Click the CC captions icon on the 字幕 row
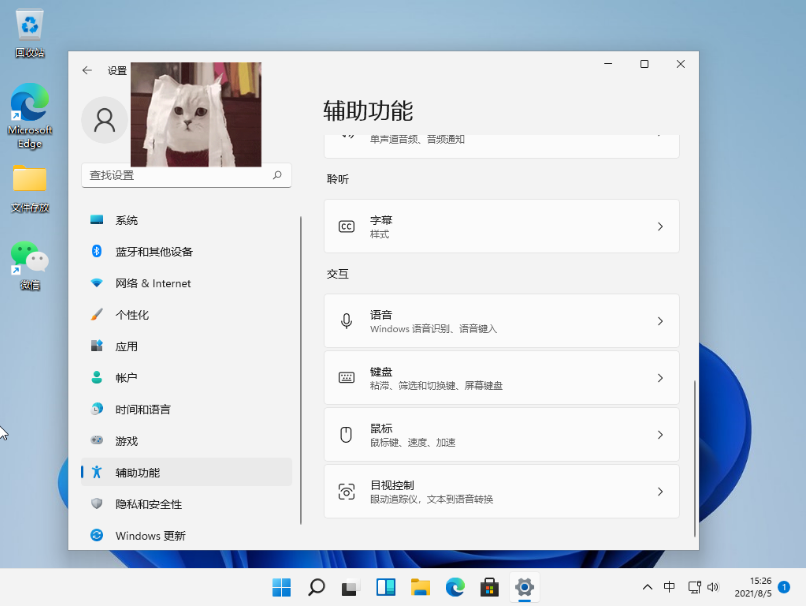The height and width of the screenshot is (606, 807). click(x=345, y=226)
